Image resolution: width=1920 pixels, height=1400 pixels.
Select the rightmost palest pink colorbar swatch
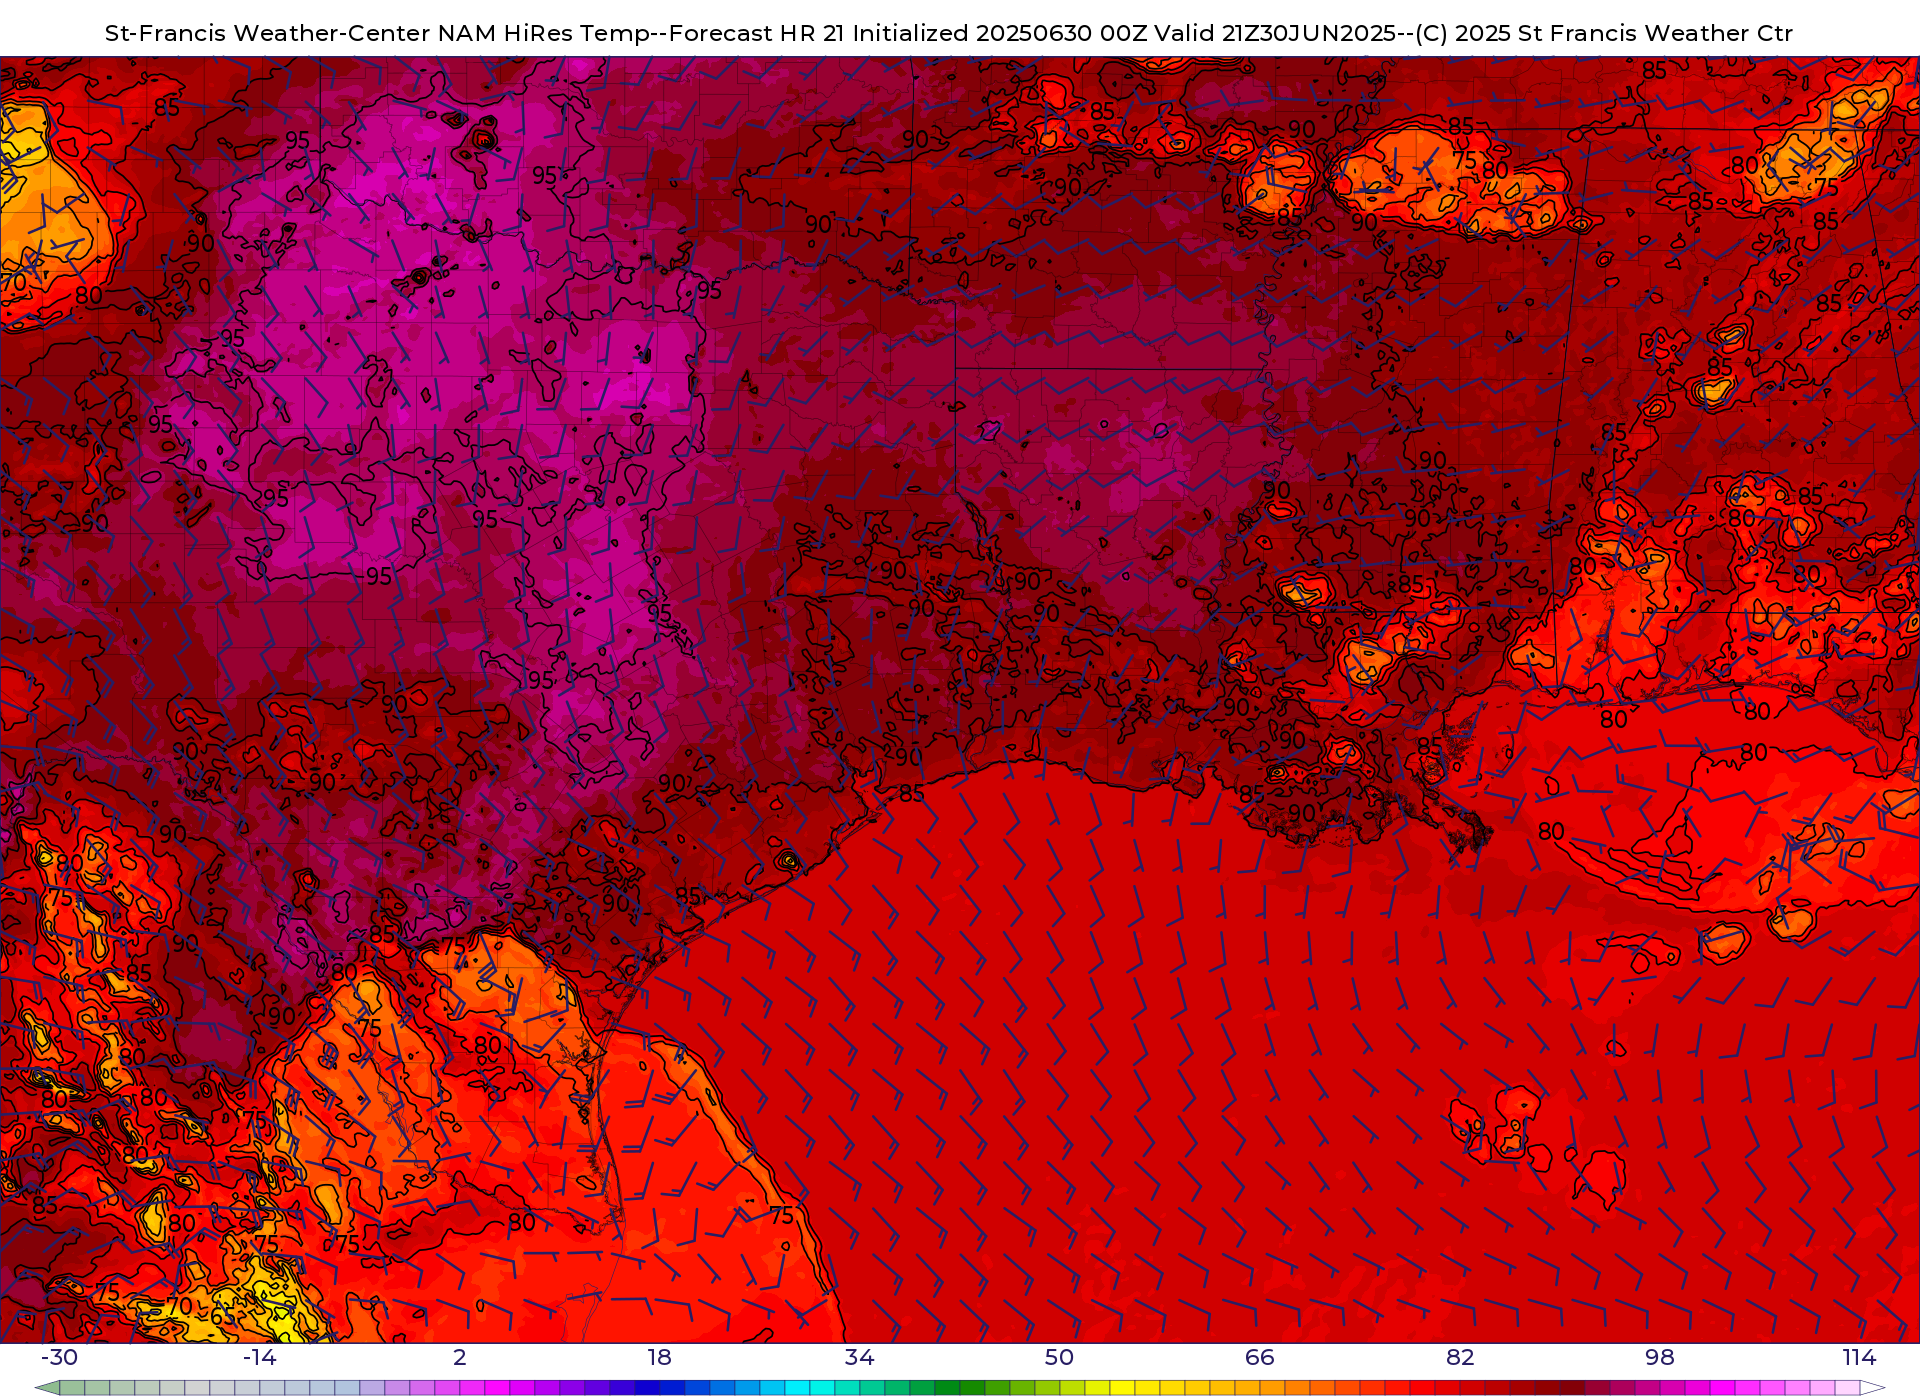pyautogui.click(x=1847, y=1388)
